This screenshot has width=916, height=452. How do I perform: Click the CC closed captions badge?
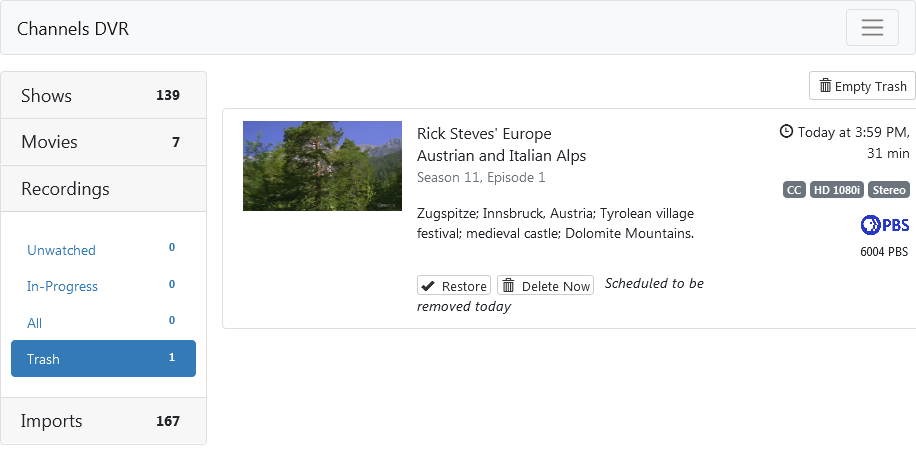click(794, 190)
